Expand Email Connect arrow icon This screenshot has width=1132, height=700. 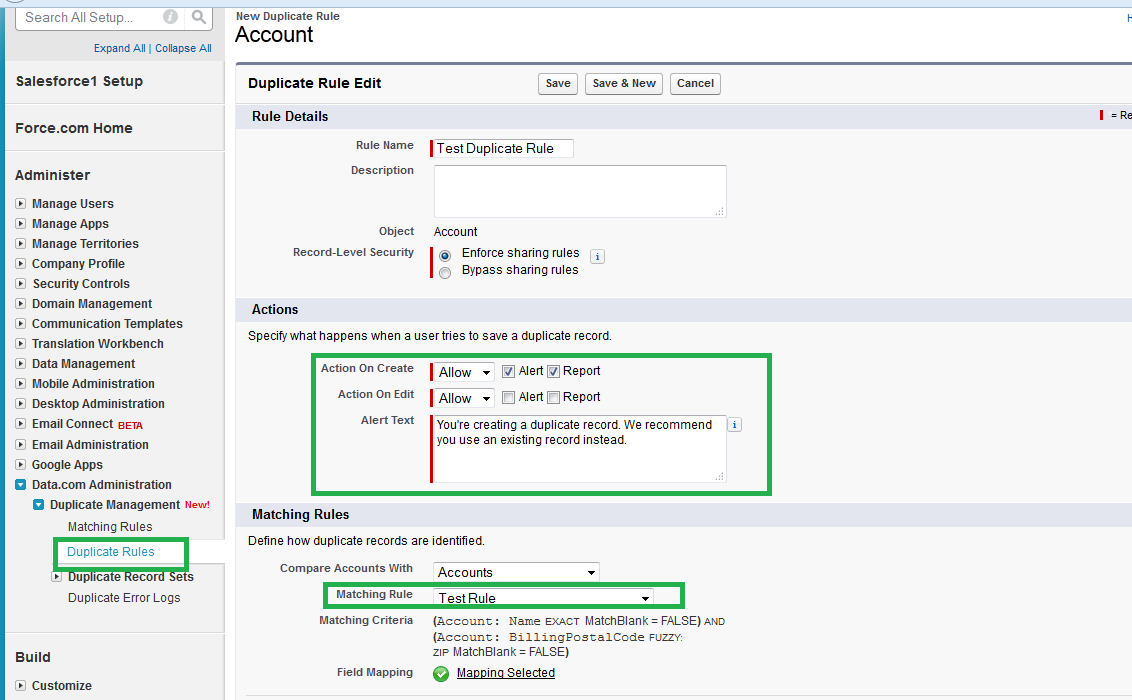[x=21, y=424]
